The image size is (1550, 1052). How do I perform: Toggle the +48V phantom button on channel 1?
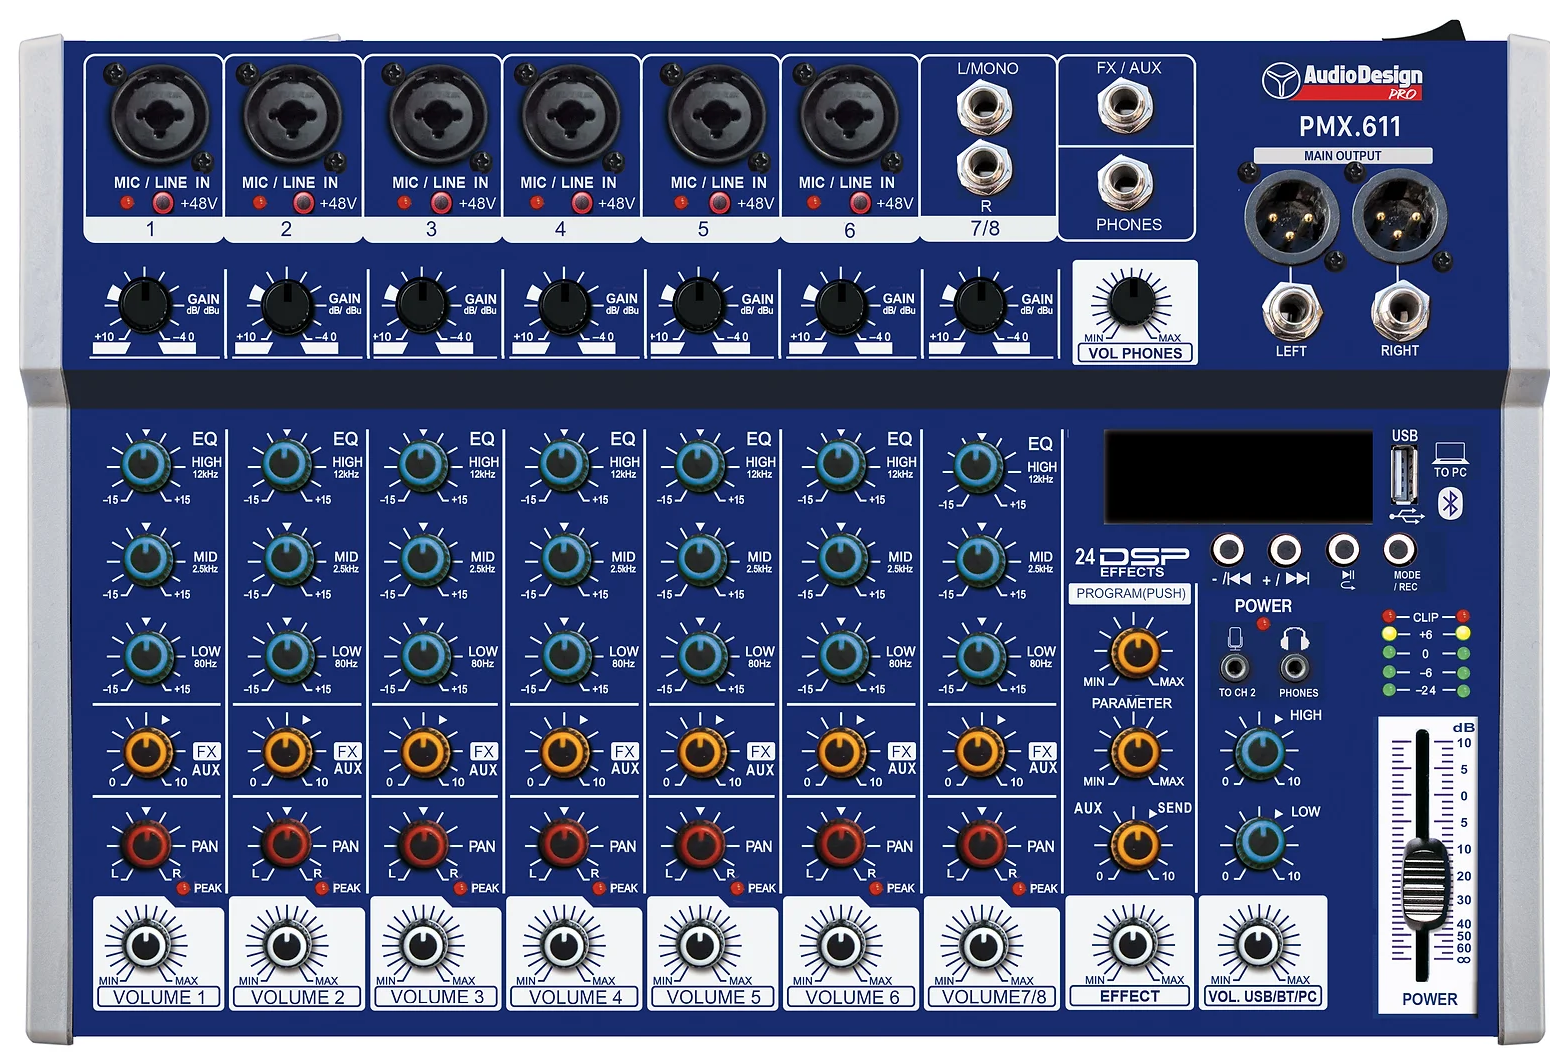pyautogui.click(x=163, y=203)
